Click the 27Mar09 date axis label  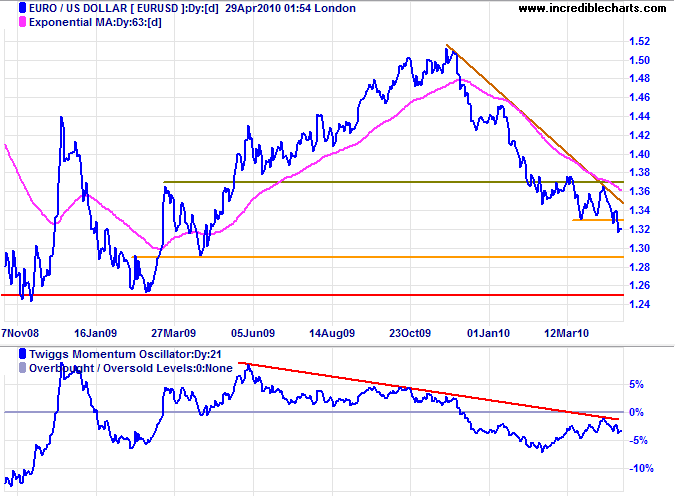tap(173, 333)
